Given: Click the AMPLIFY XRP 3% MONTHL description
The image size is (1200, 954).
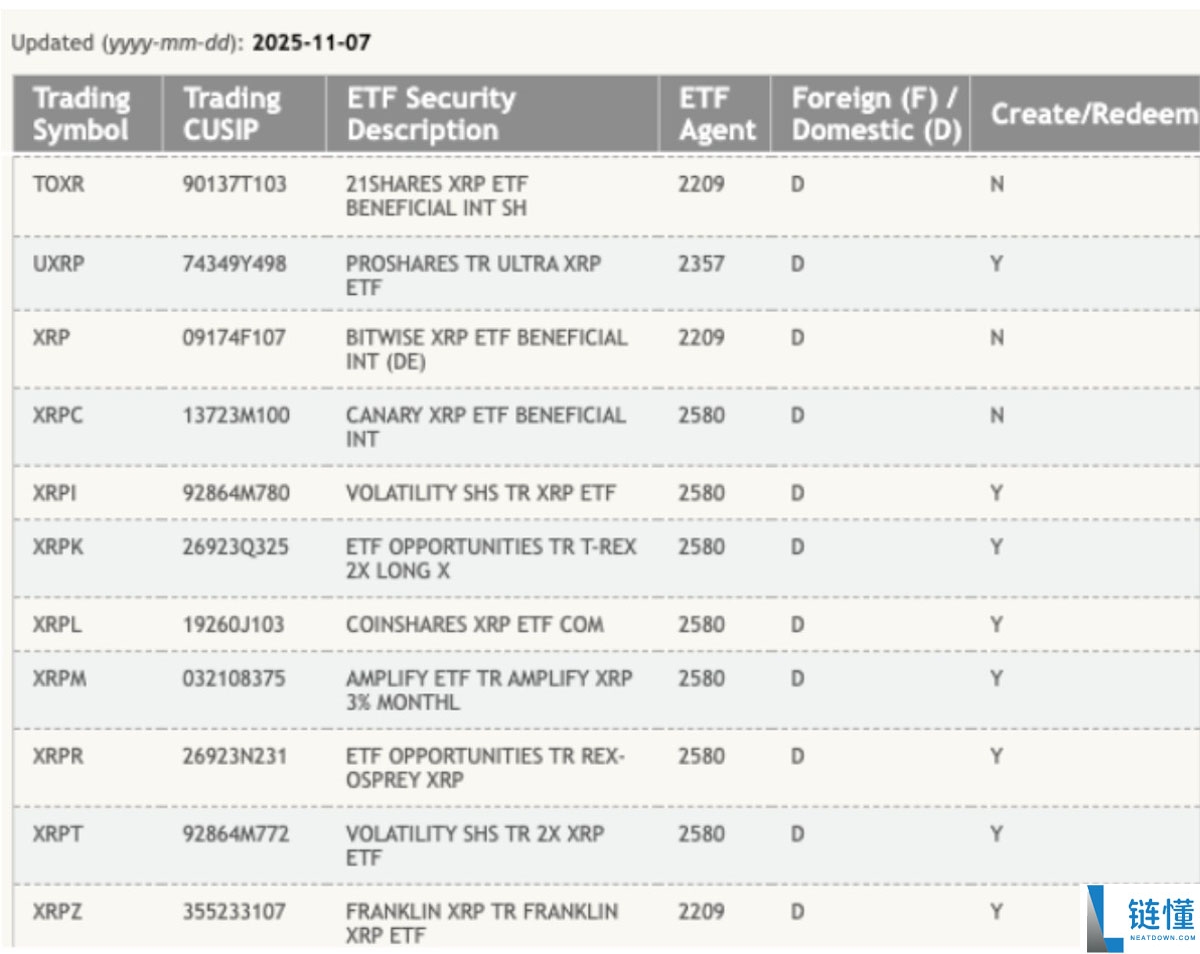Looking at the screenshot, I should coord(489,690).
